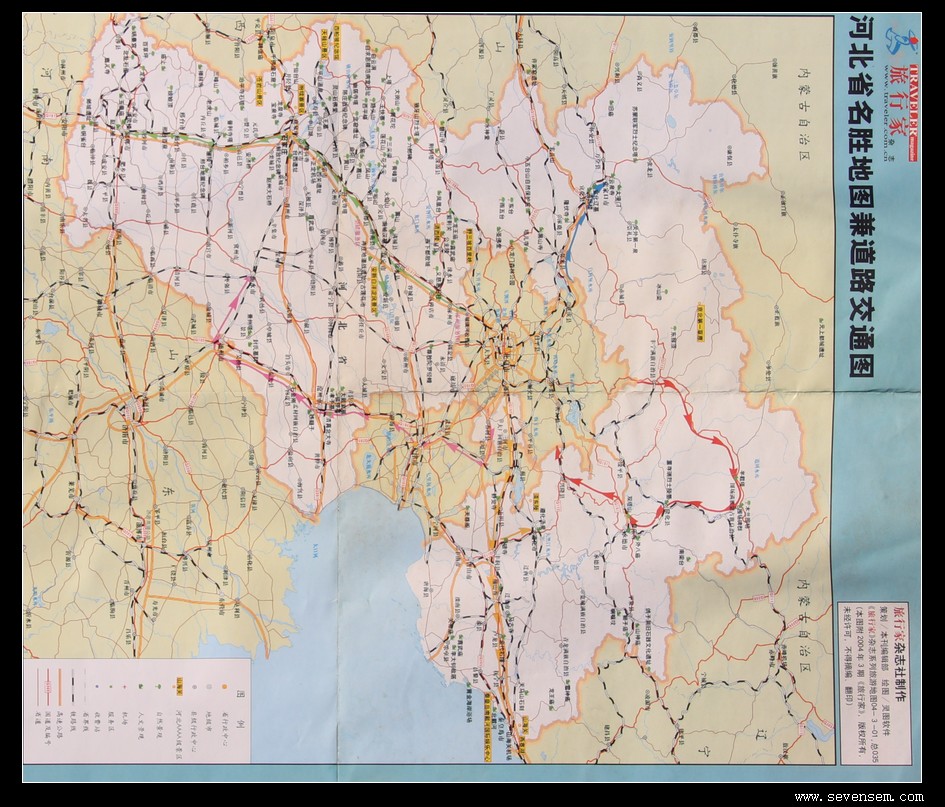The image size is (945, 807).
Task: Click the yellow AAAA scenic-area tag in the legend
Action: pos(180,687)
